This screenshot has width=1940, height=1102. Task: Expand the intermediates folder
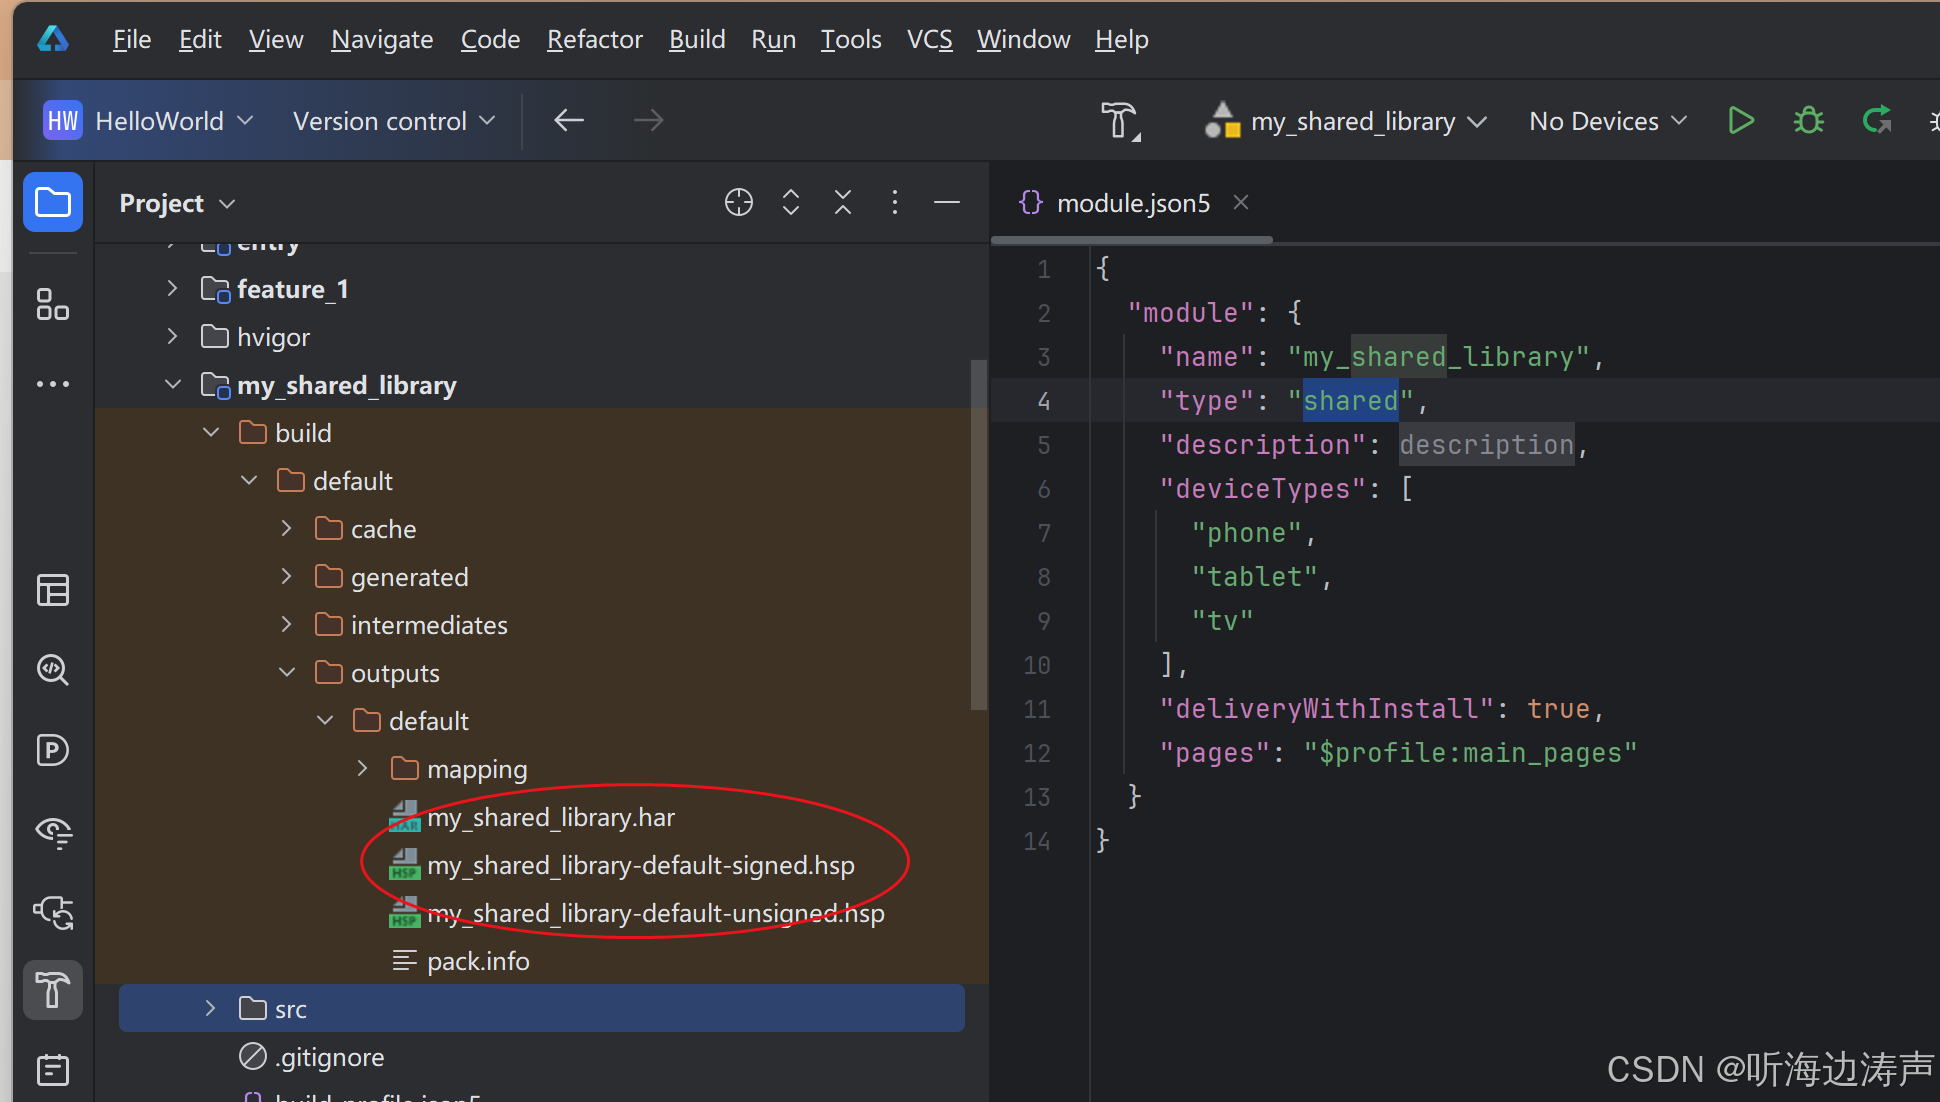coord(287,625)
